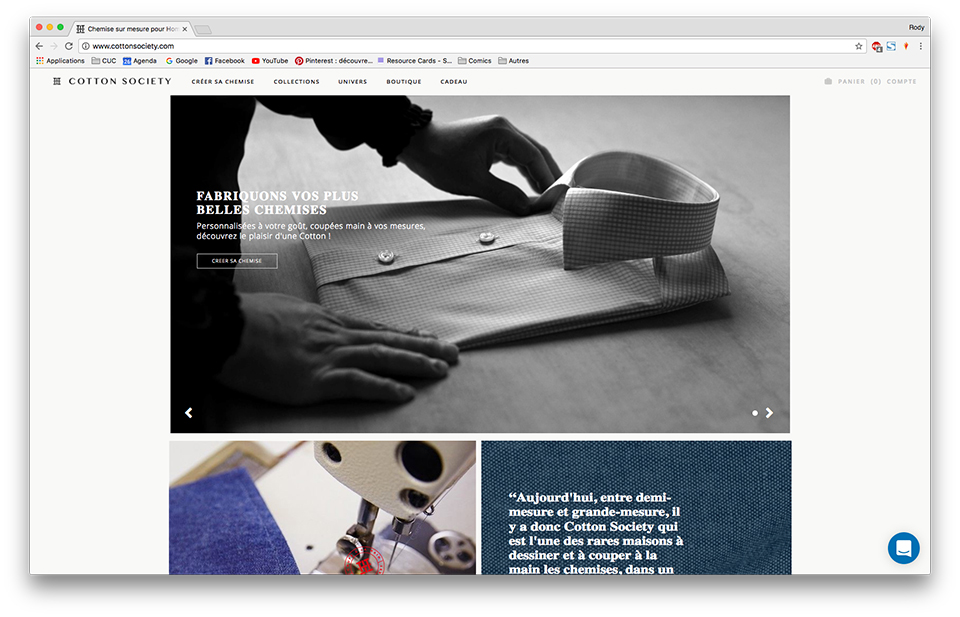The image size is (960, 617).
Task: Open the Applications bookmarks shortcut
Action: click(60, 61)
